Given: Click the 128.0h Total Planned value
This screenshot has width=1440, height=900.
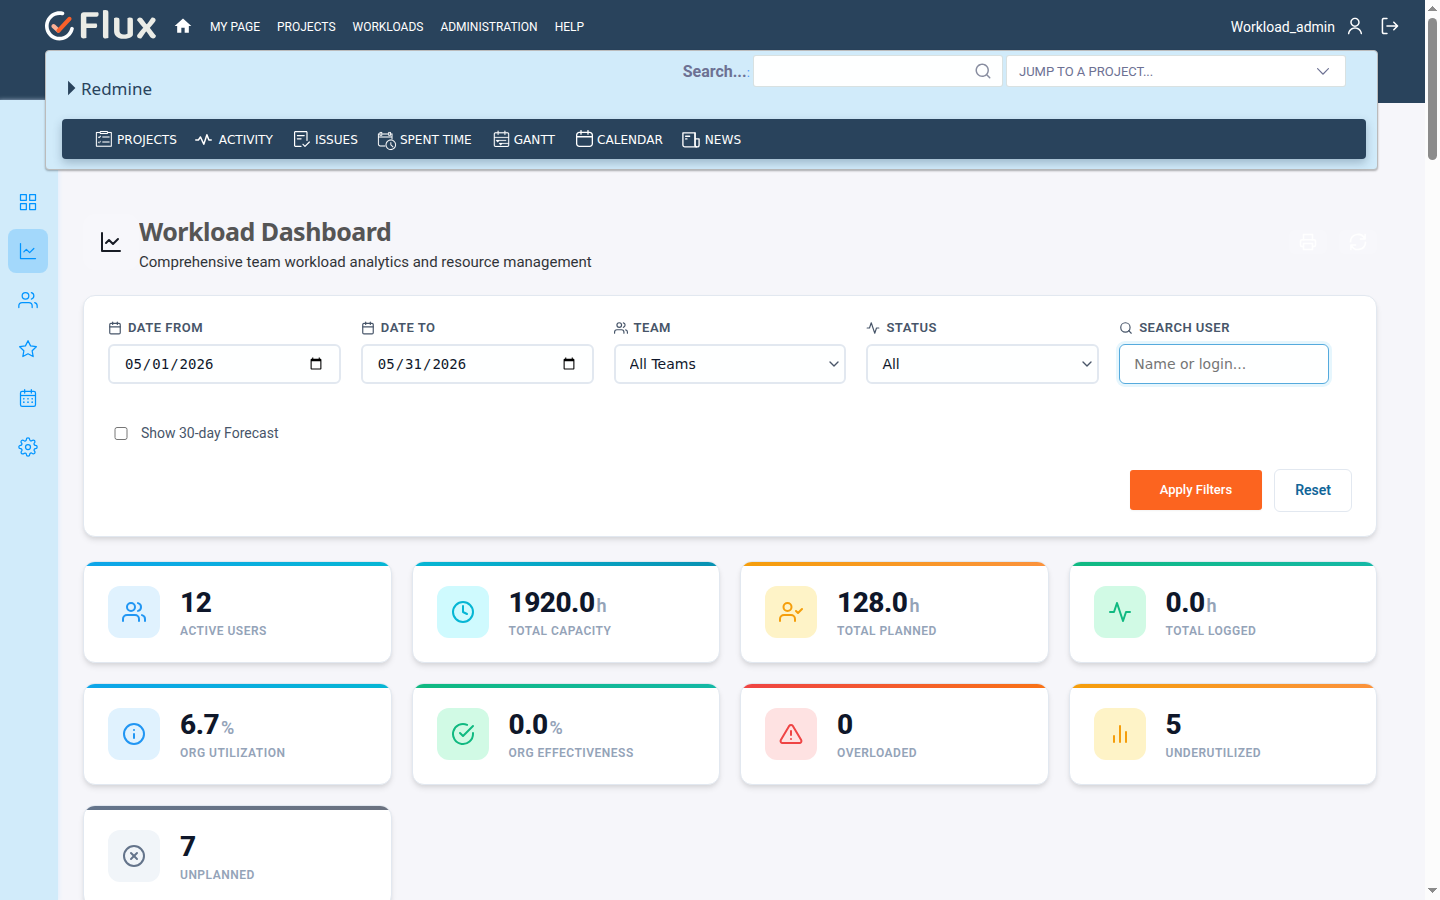Looking at the screenshot, I should coord(878,603).
